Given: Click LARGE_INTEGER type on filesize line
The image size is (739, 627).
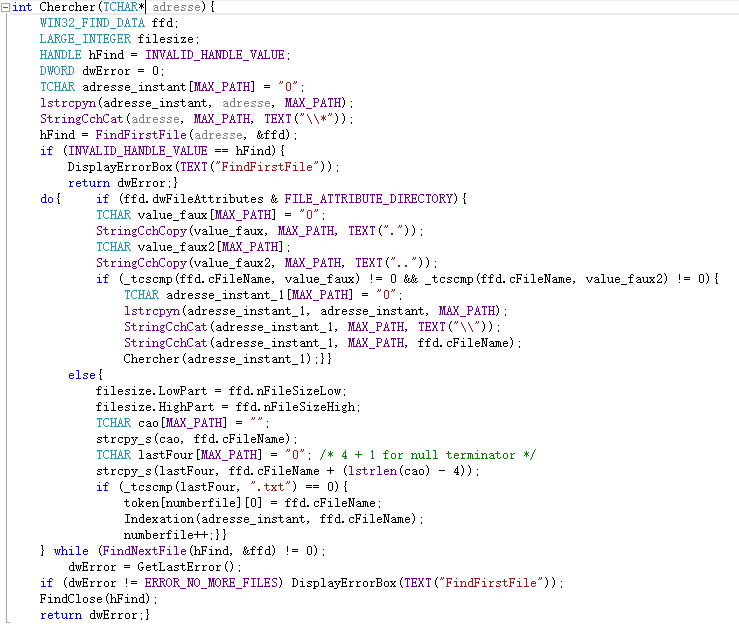Looking at the screenshot, I should pyautogui.click(x=85, y=39).
